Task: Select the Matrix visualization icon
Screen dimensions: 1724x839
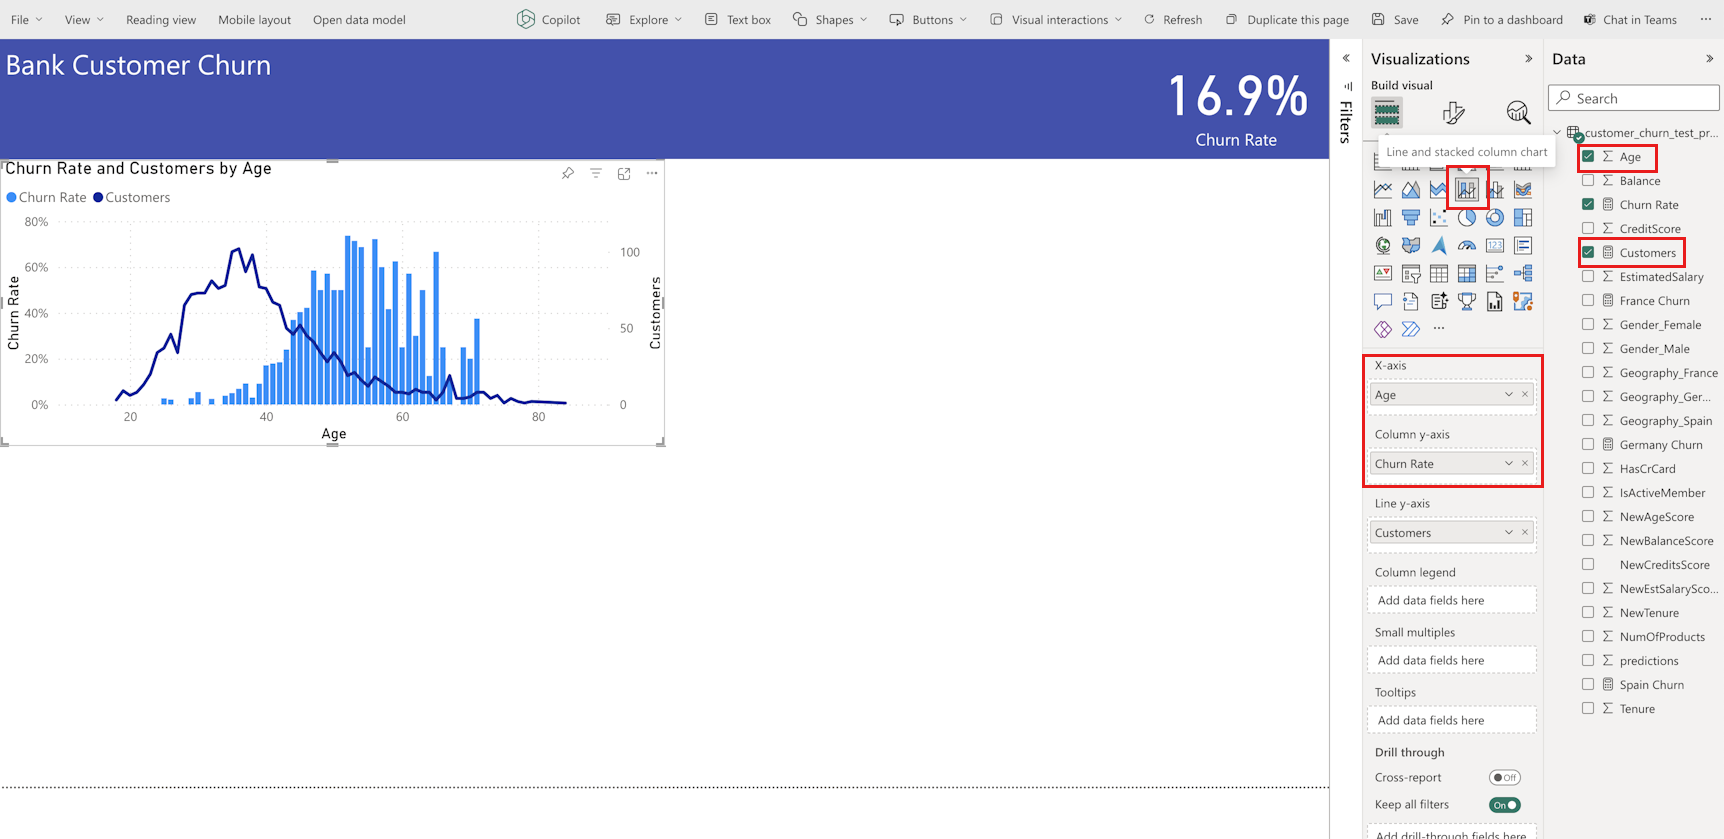Action: click(x=1467, y=273)
